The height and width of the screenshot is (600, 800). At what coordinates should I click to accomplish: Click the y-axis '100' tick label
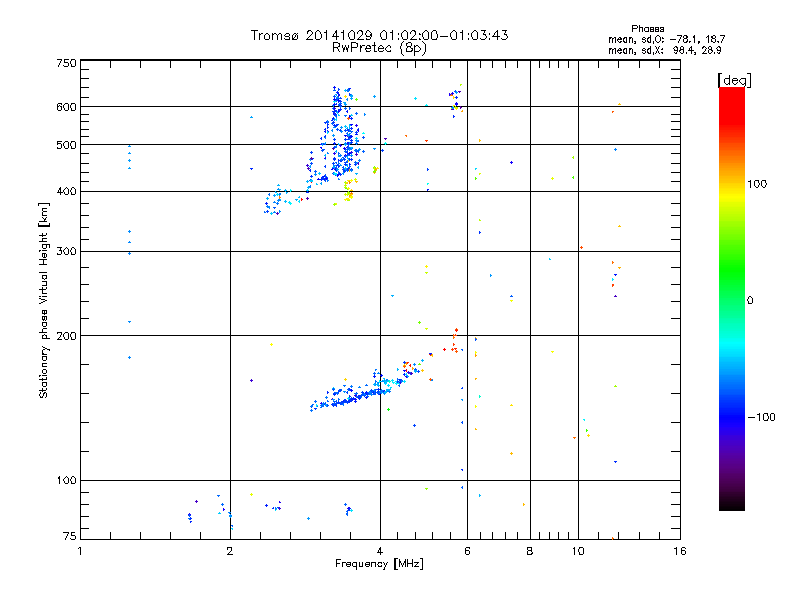[66, 481]
